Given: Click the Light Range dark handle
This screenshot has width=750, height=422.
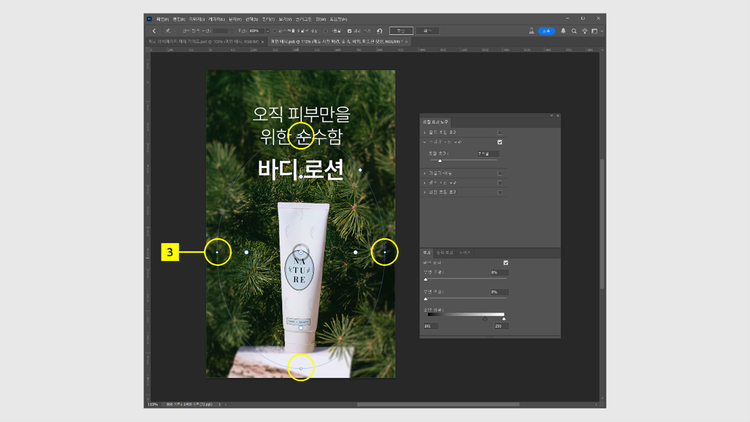Looking at the screenshot, I should pyautogui.click(x=485, y=319).
